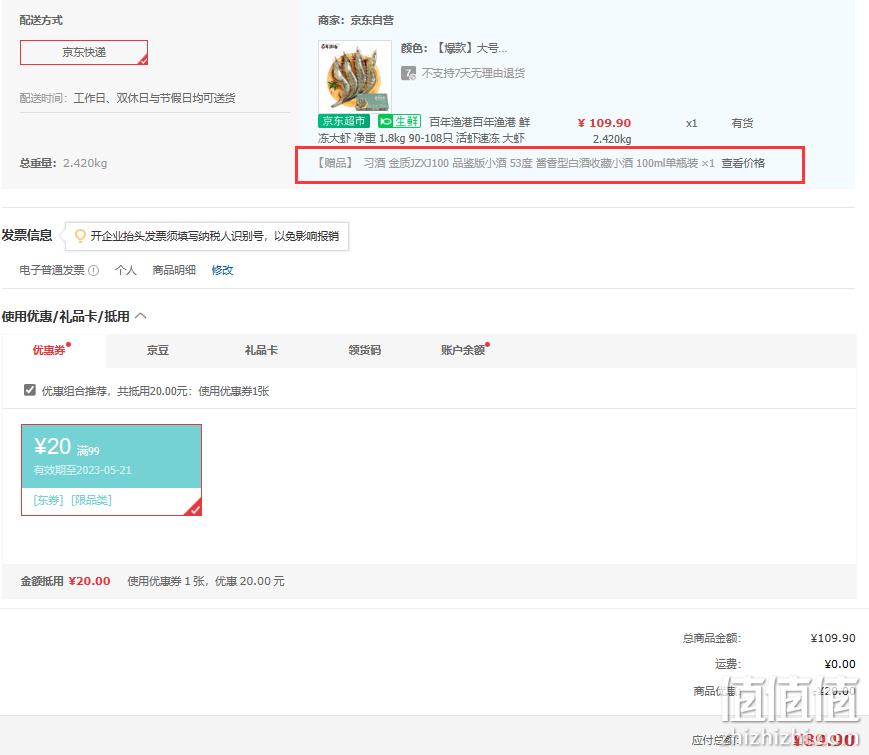The width and height of the screenshot is (869, 755).
Task: Click the ¥109.90 product price
Action: pyautogui.click(x=604, y=123)
